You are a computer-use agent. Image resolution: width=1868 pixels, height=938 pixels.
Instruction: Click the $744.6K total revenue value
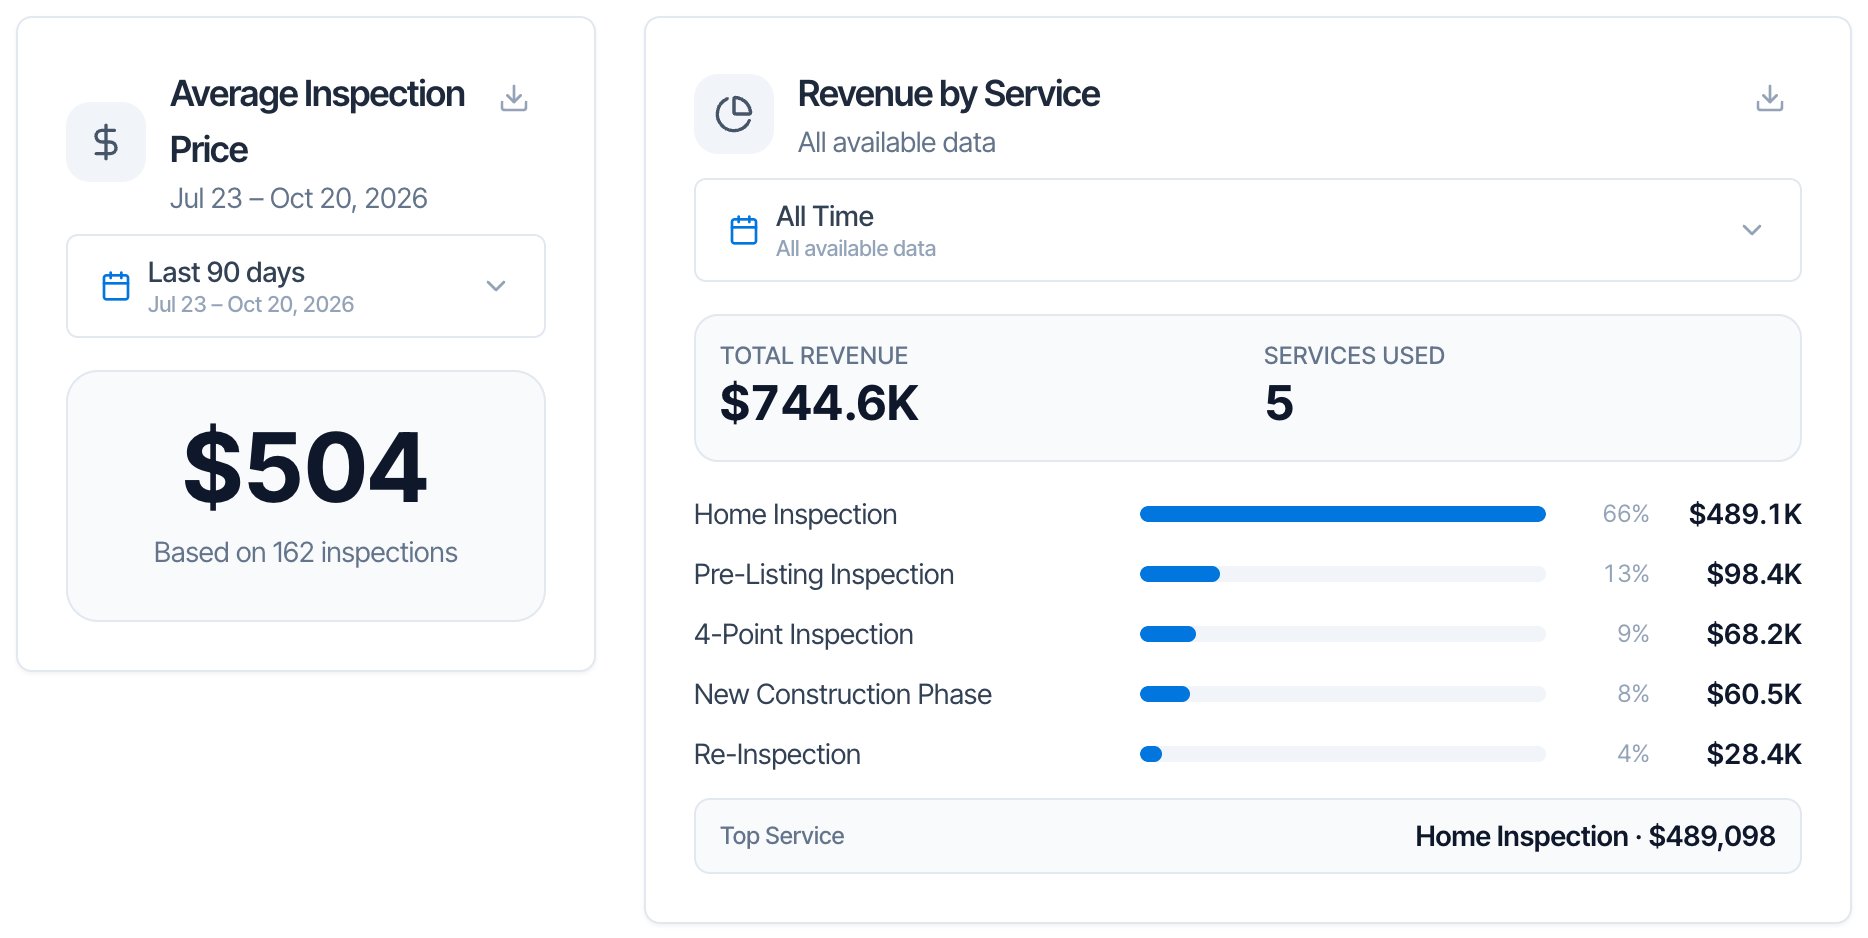click(x=819, y=403)
